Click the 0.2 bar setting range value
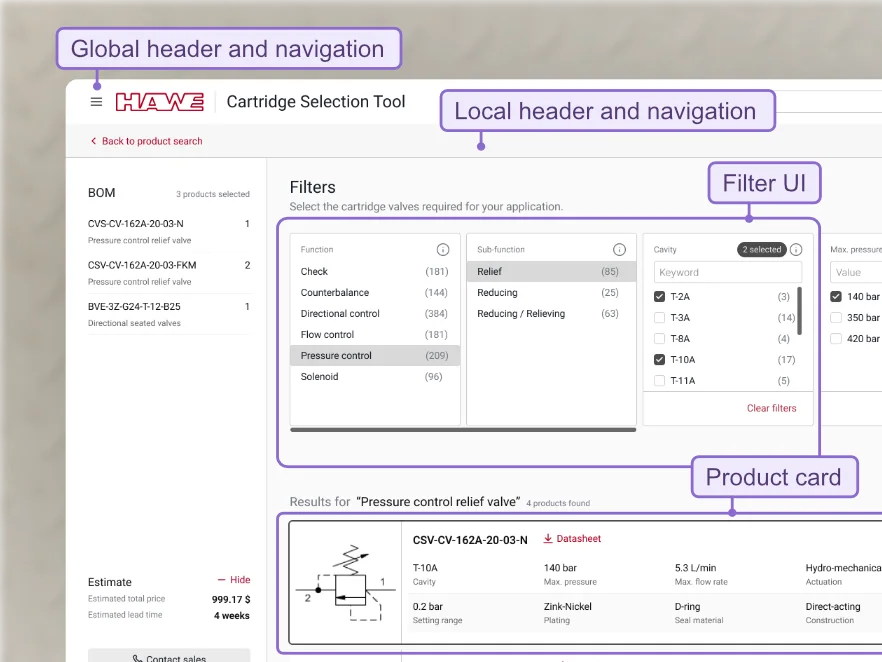The image size is (882, 662). pos(428,606)
